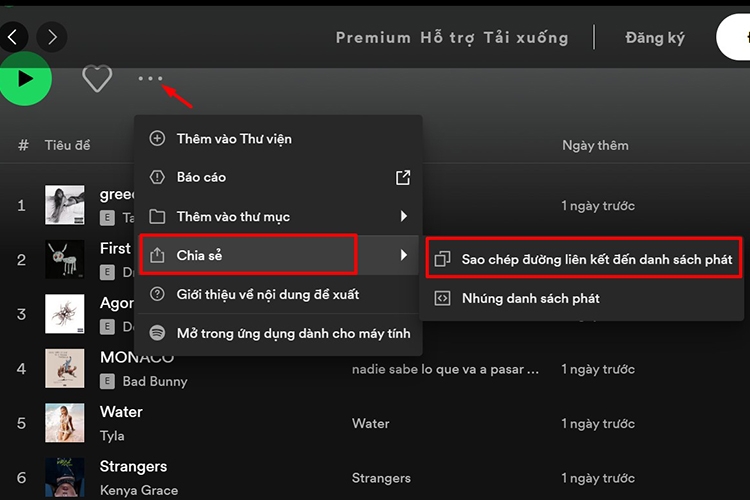Like playlist with the heart icon
Screen dimensions: 750x500
click(97, 78)
